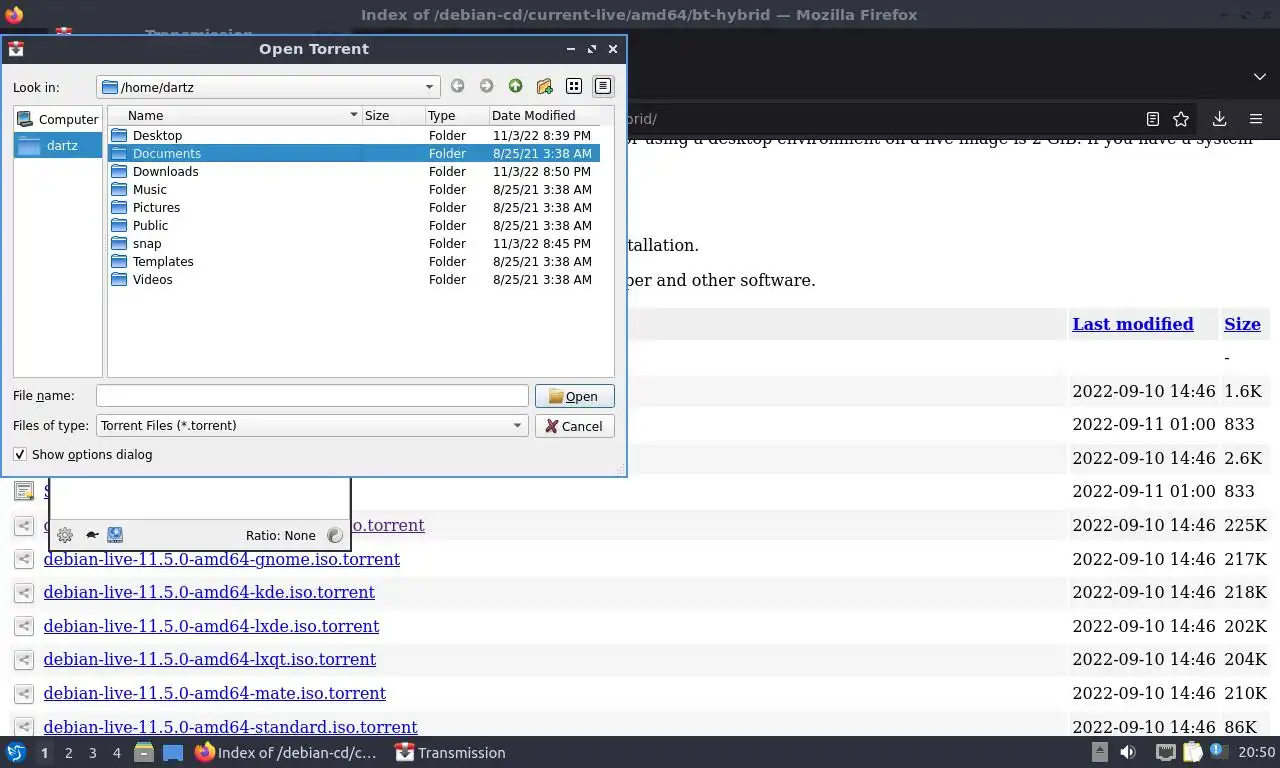This screenshot has height=768, width=1280.
Task: Open Firefox downloads panel
Action: point(1219,119)
